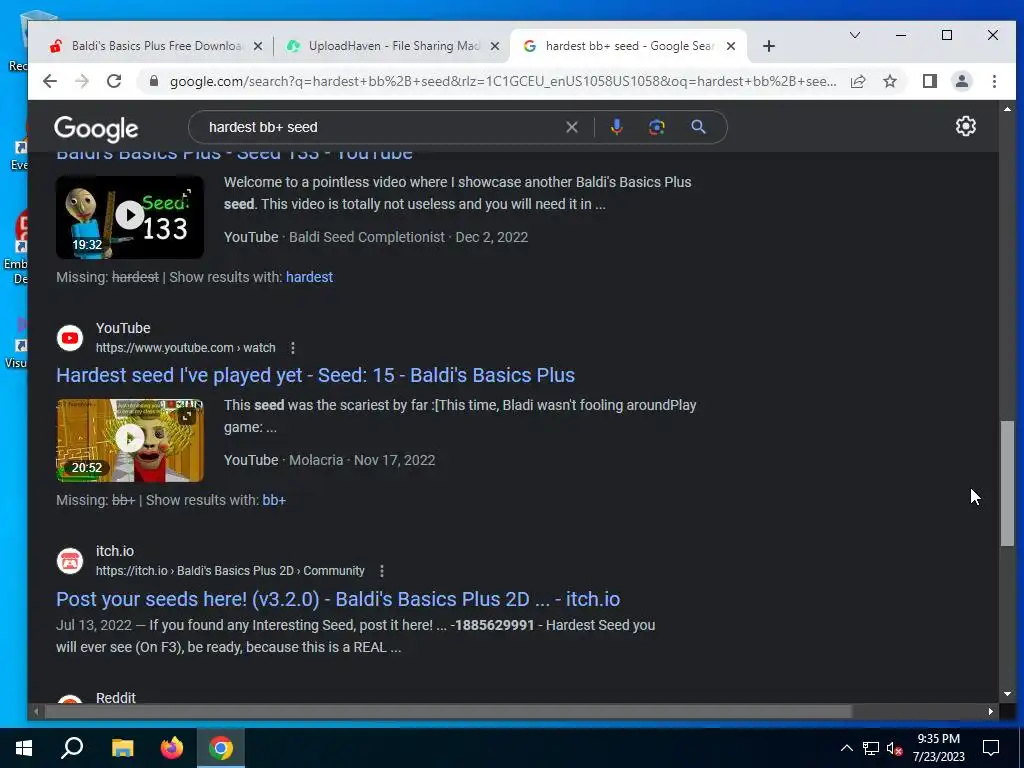Screen dimensions: 1024x768
Task: Open Post your seeds here itch.io link
Action: pos(338,599)
